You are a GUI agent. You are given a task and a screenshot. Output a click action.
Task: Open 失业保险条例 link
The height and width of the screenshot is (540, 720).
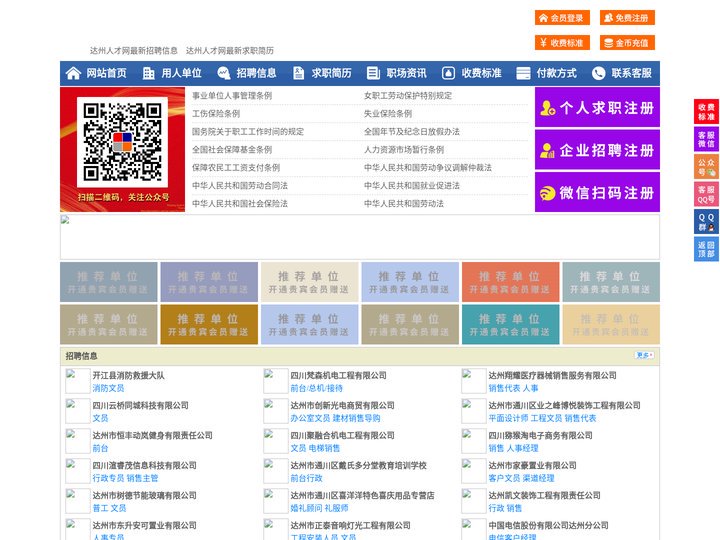(388, 113)
